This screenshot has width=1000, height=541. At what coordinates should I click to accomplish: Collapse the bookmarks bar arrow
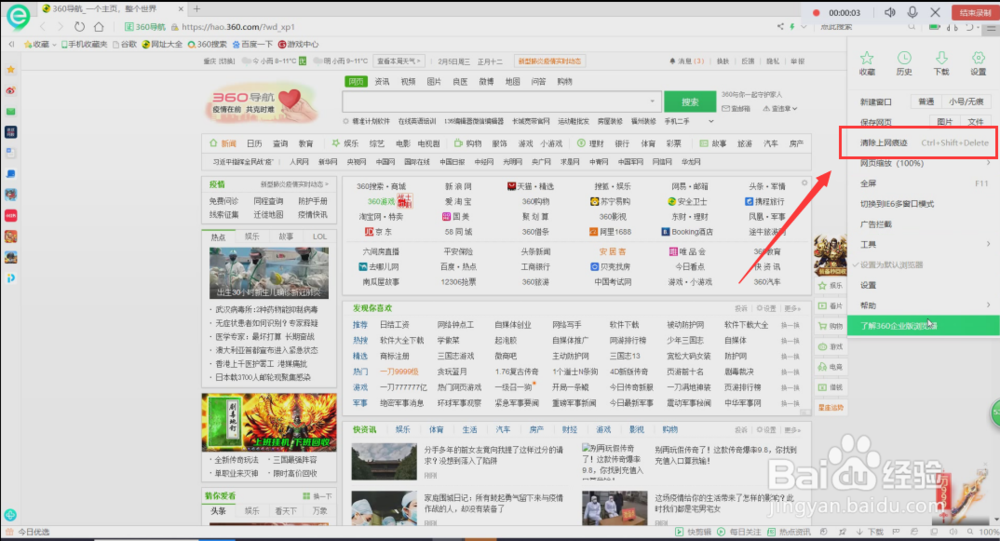[11, 44]
